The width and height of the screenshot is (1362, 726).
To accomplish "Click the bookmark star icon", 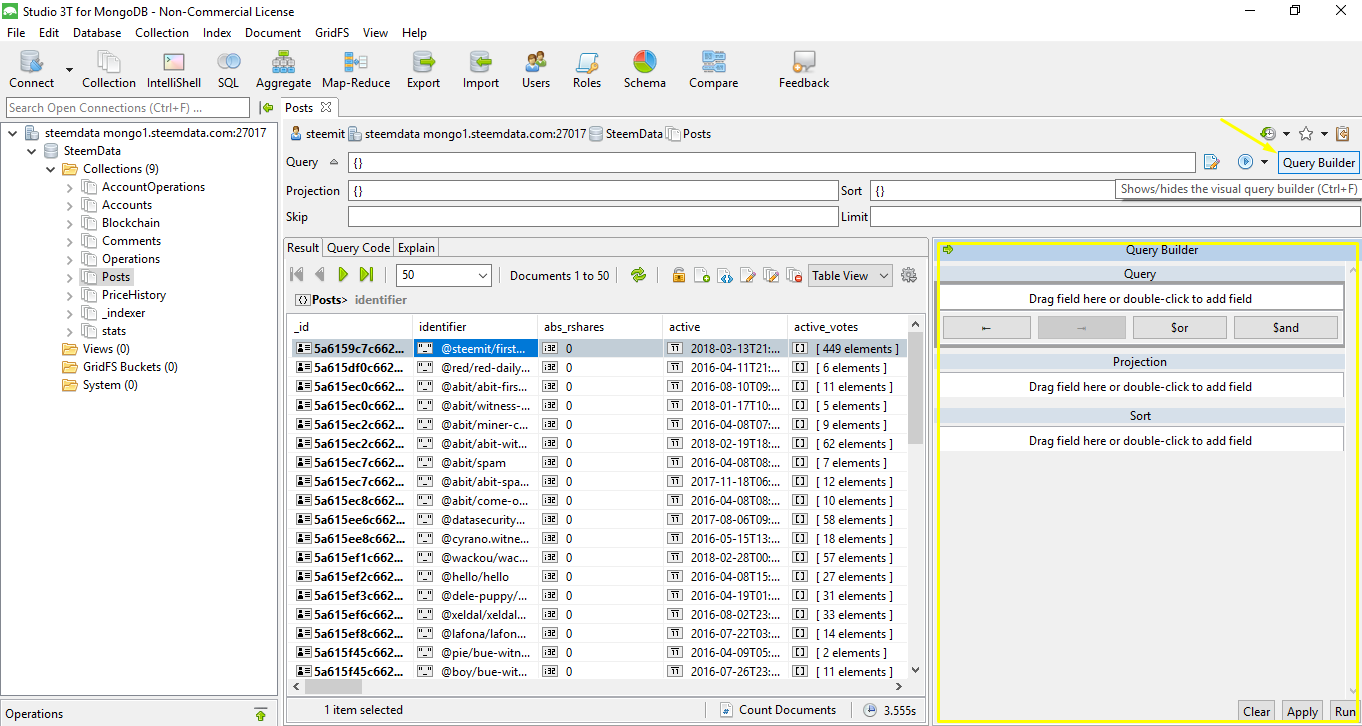I will [x=1306, y=134].
